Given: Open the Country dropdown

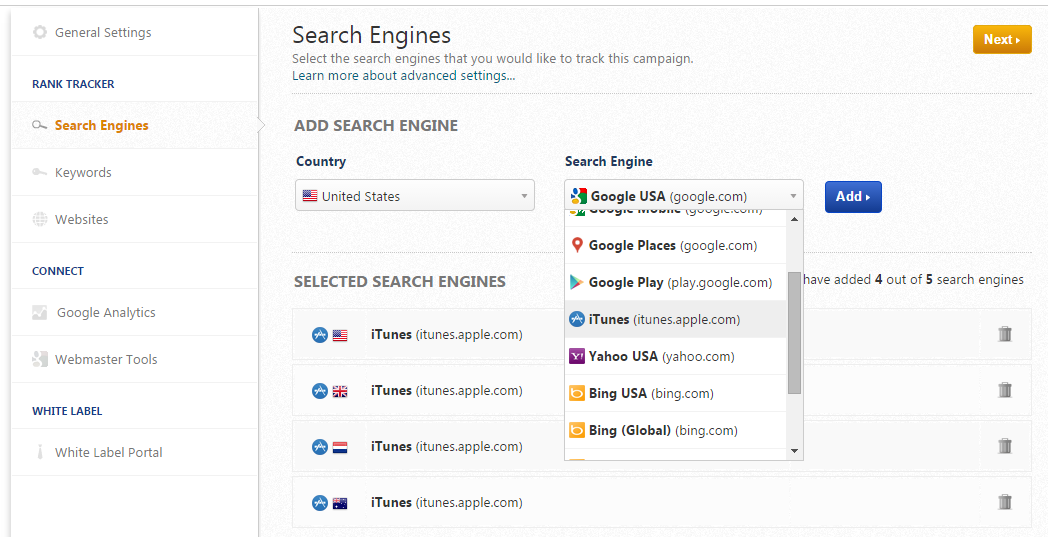Looking at the screenshot, I should pyautogui.click(x=415, y=196).
